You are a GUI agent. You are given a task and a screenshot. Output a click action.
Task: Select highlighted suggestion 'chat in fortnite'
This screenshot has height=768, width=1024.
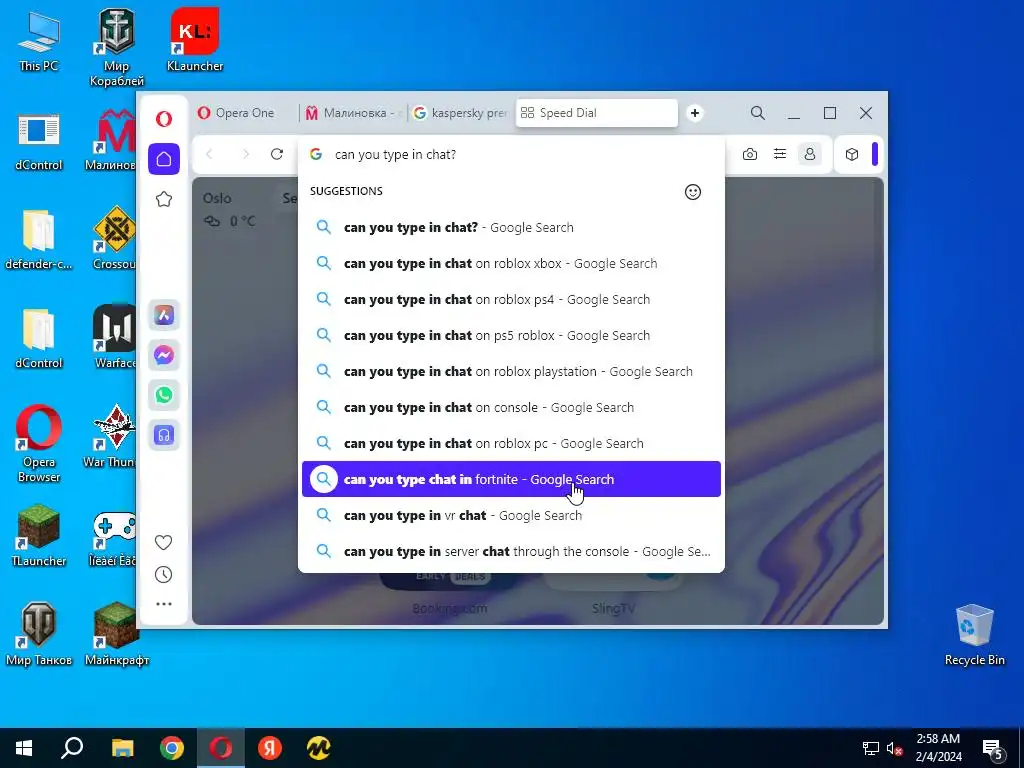point(511,479)
